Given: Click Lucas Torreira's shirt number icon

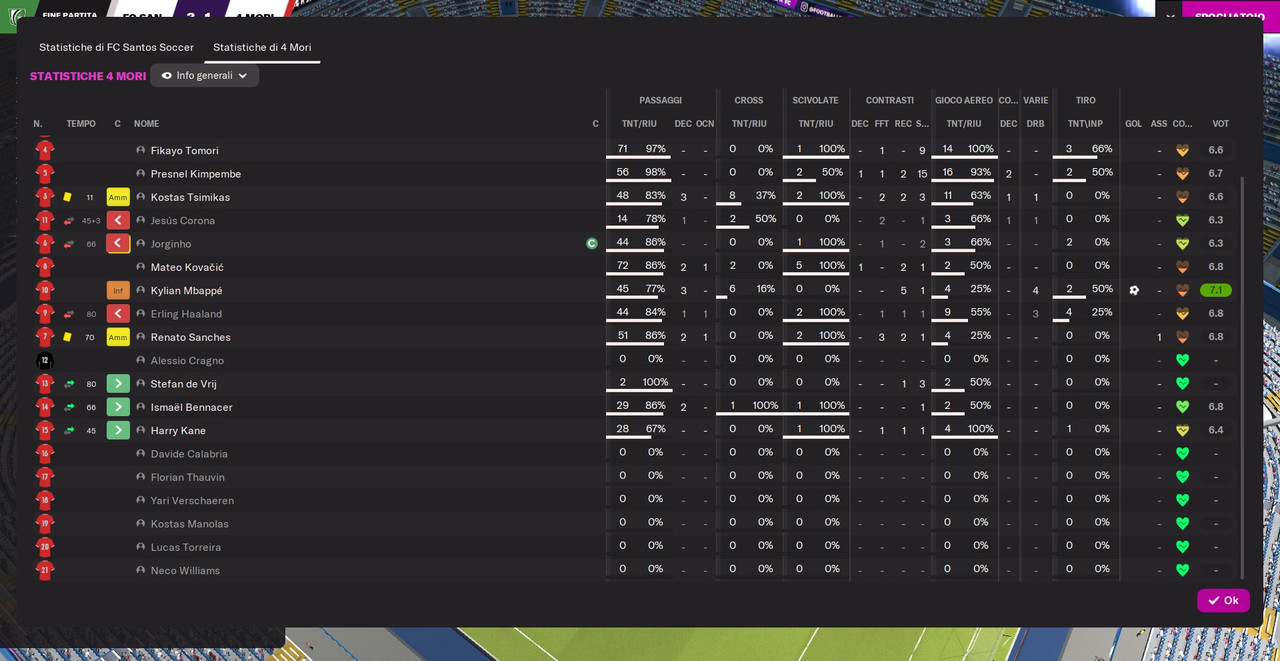Looking at the screenshot, I should 44,547.
